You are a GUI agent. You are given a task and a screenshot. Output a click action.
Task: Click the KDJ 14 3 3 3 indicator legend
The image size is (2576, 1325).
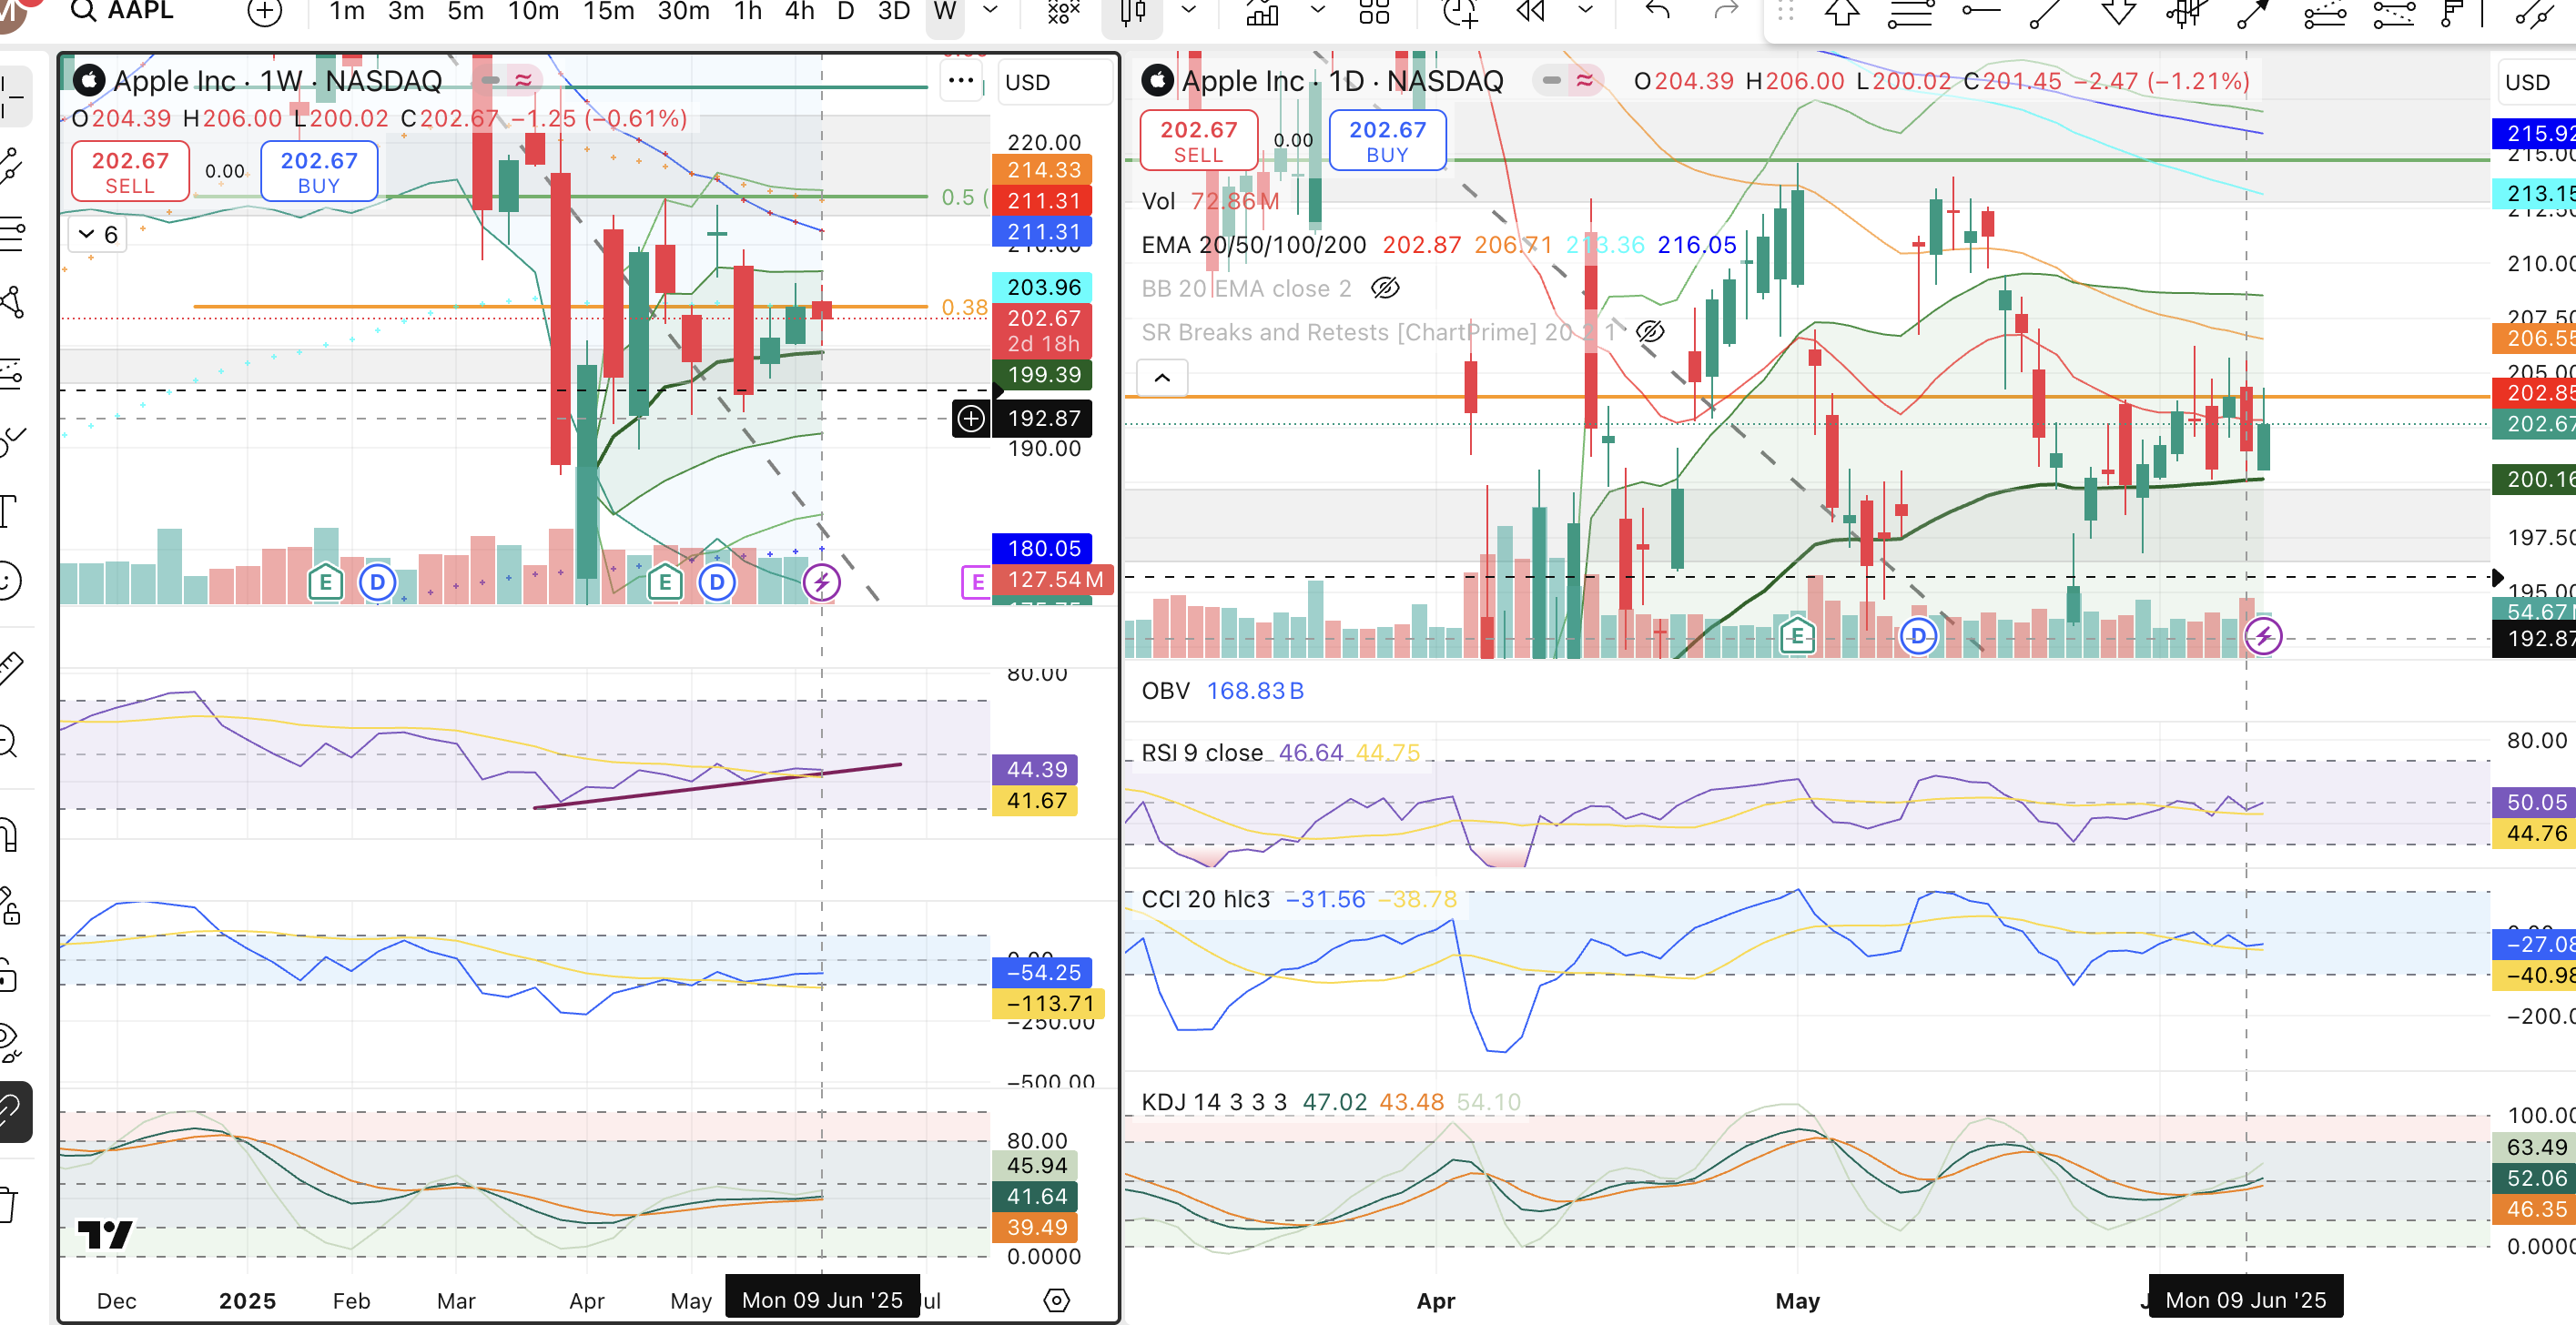coord(1213,1102)
